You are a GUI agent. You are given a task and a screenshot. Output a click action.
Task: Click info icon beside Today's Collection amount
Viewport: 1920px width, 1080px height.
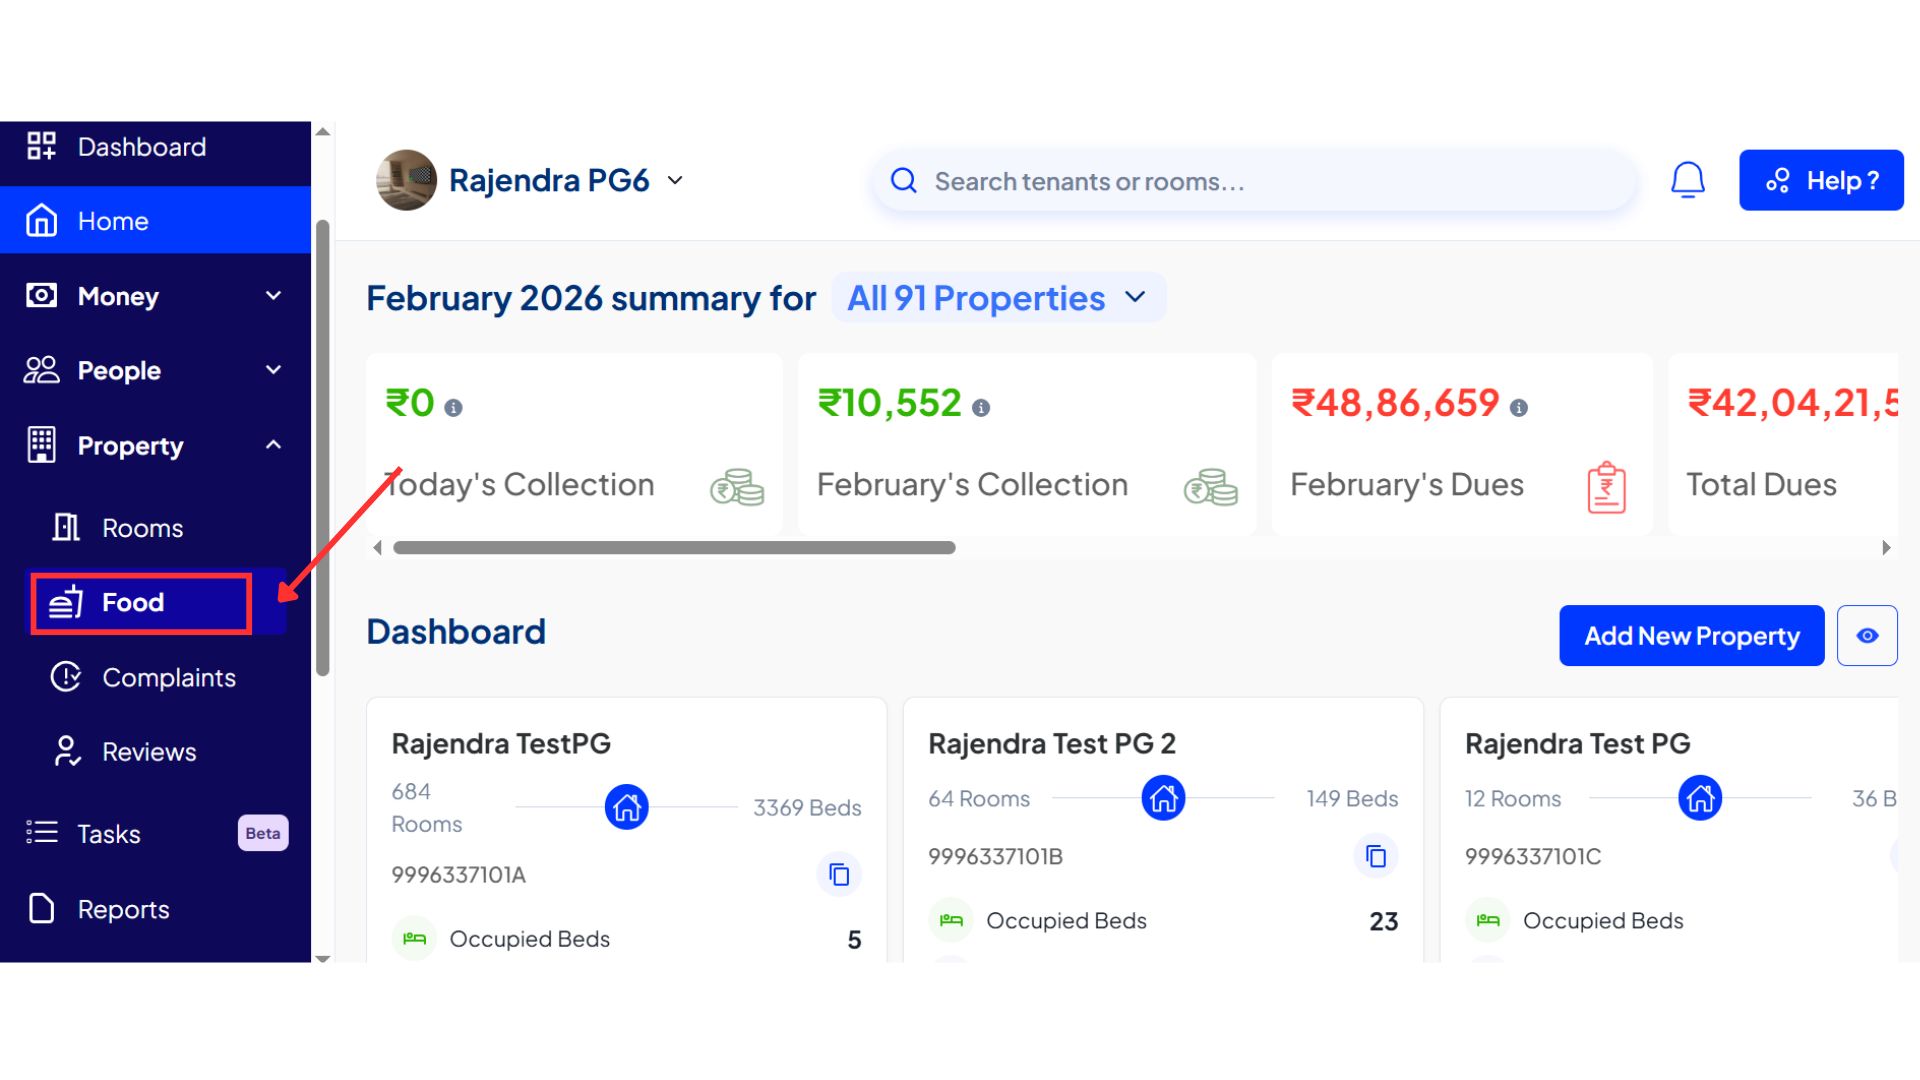click(x=453, y=408)
